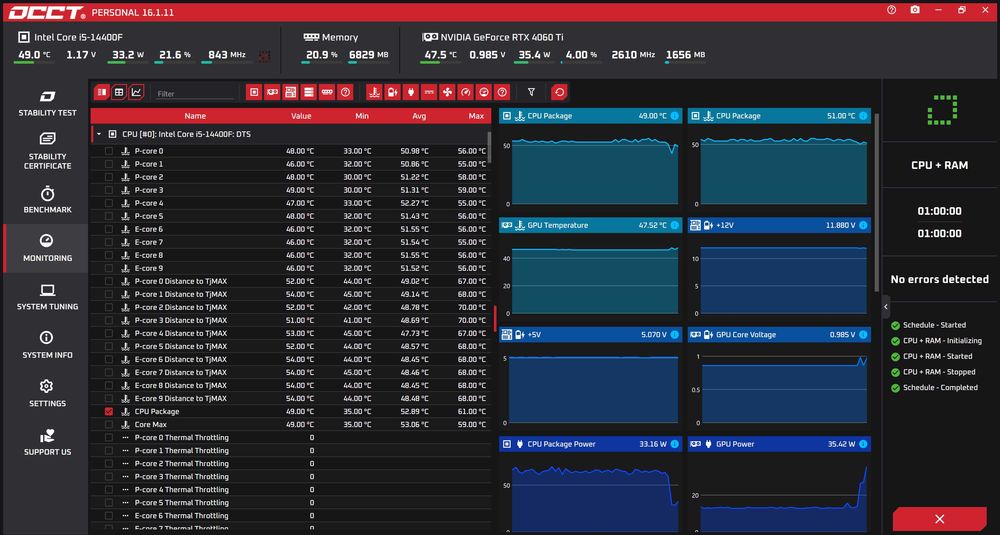The image size is (1000, 535).
Task: Sort table by Name column header
Action: coord(195,116)
